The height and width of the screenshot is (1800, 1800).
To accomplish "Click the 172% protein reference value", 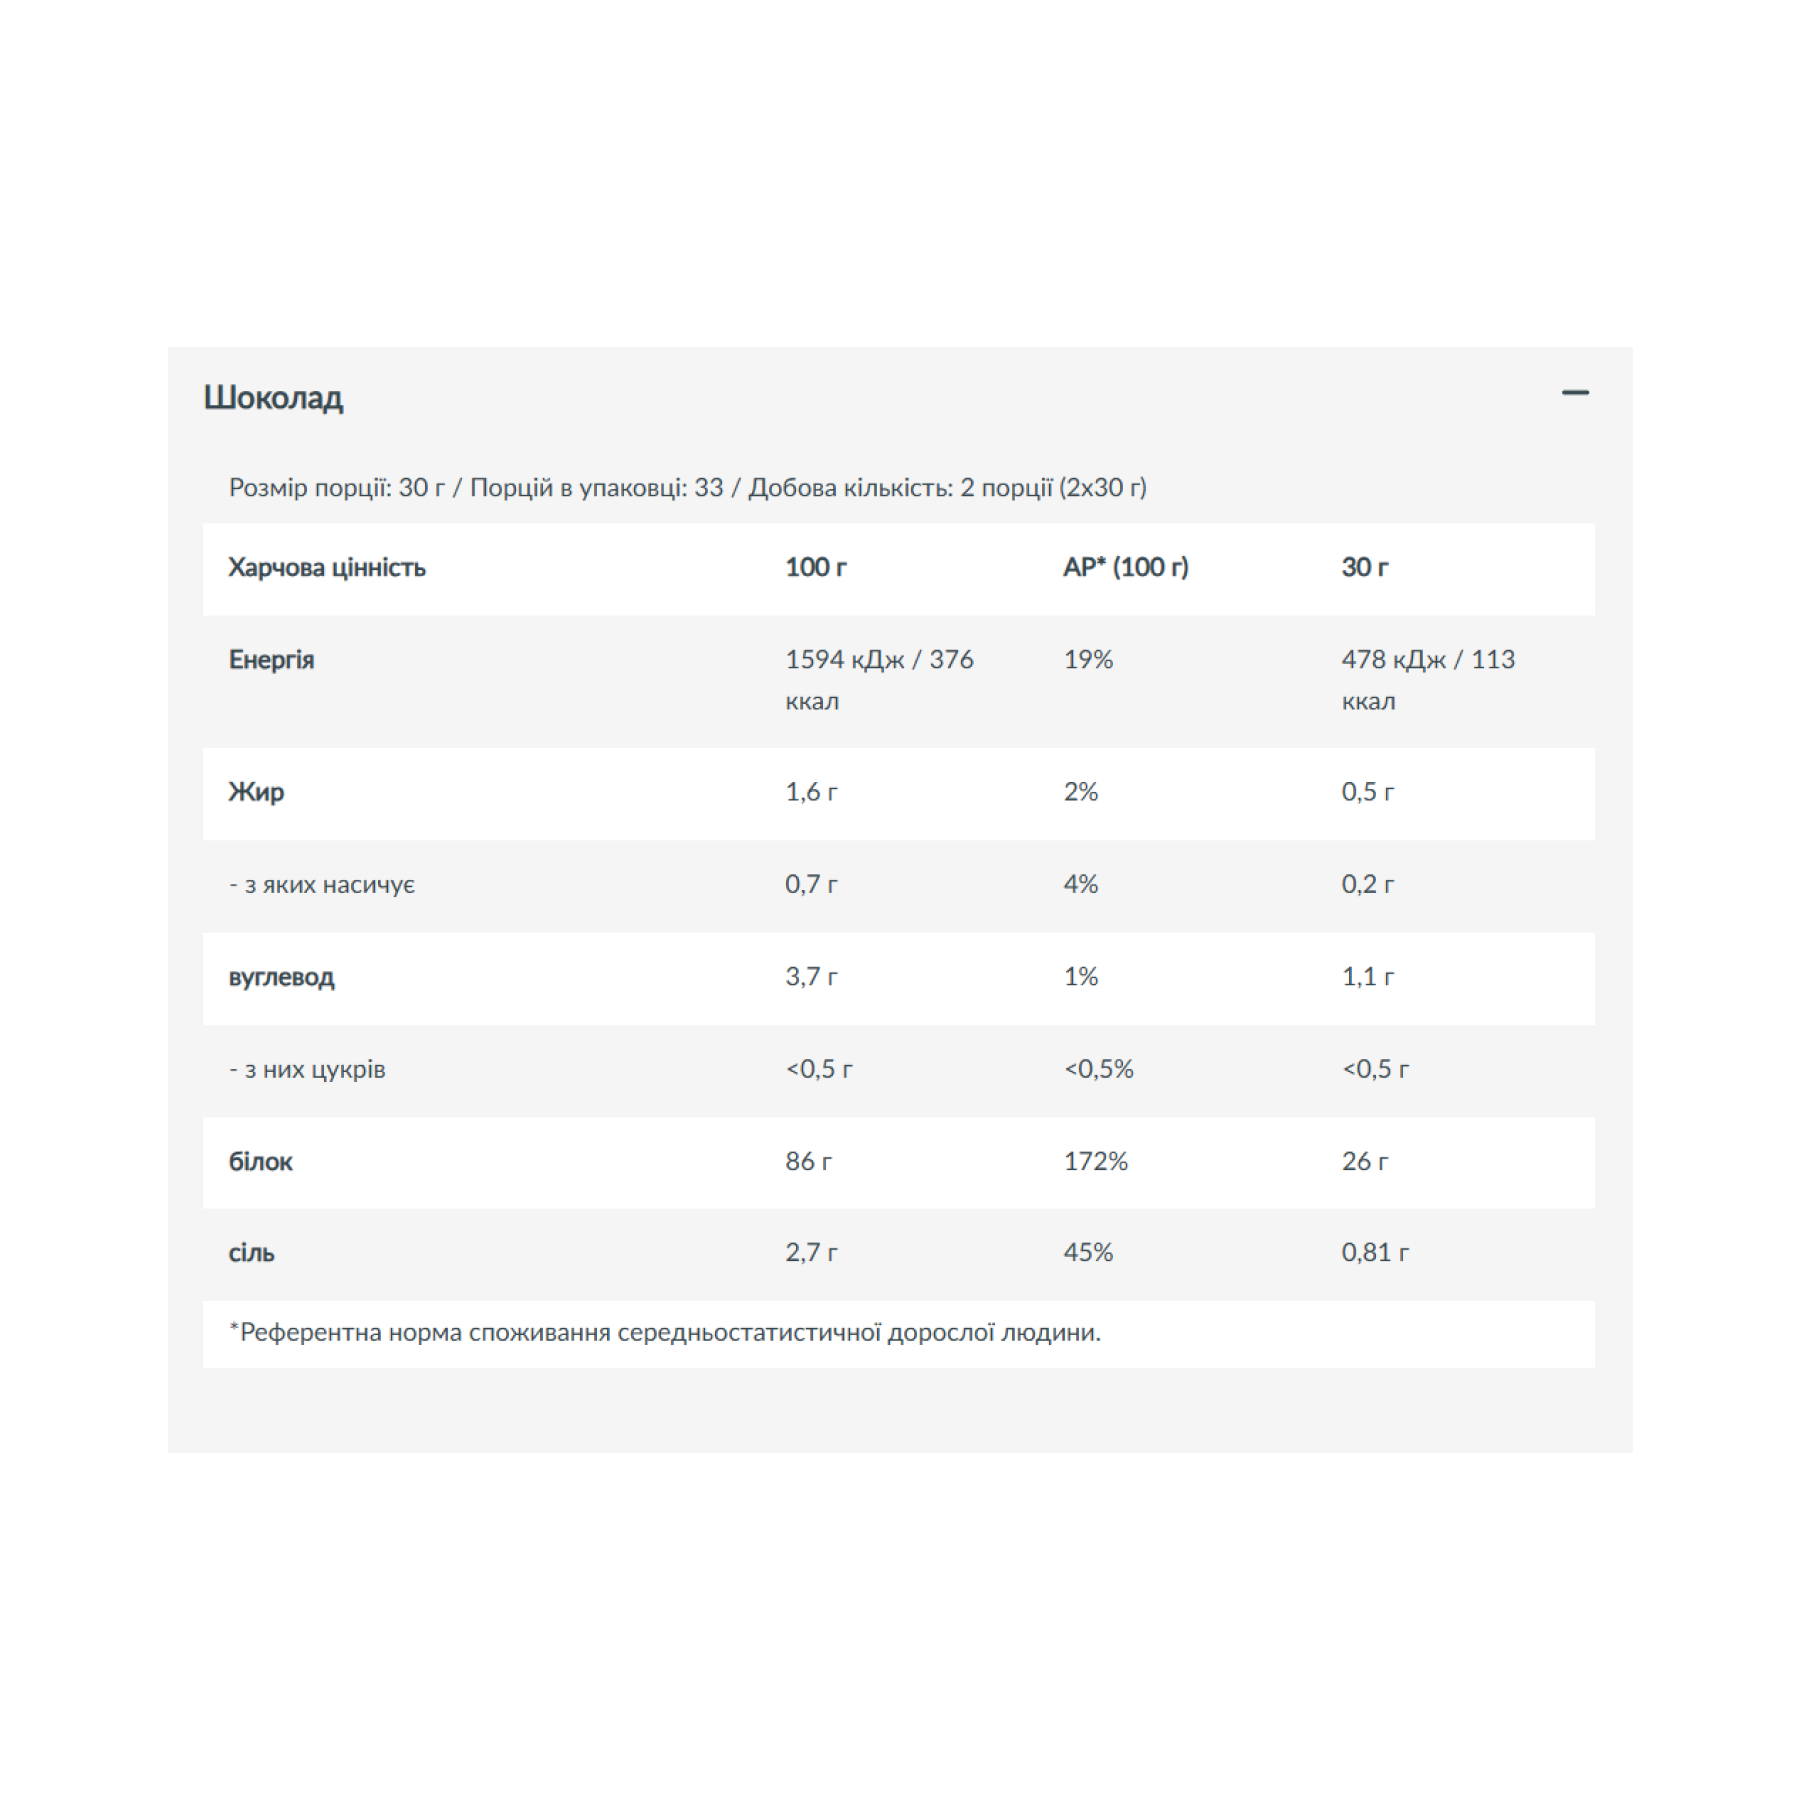I will [x=1095, y=1162].
